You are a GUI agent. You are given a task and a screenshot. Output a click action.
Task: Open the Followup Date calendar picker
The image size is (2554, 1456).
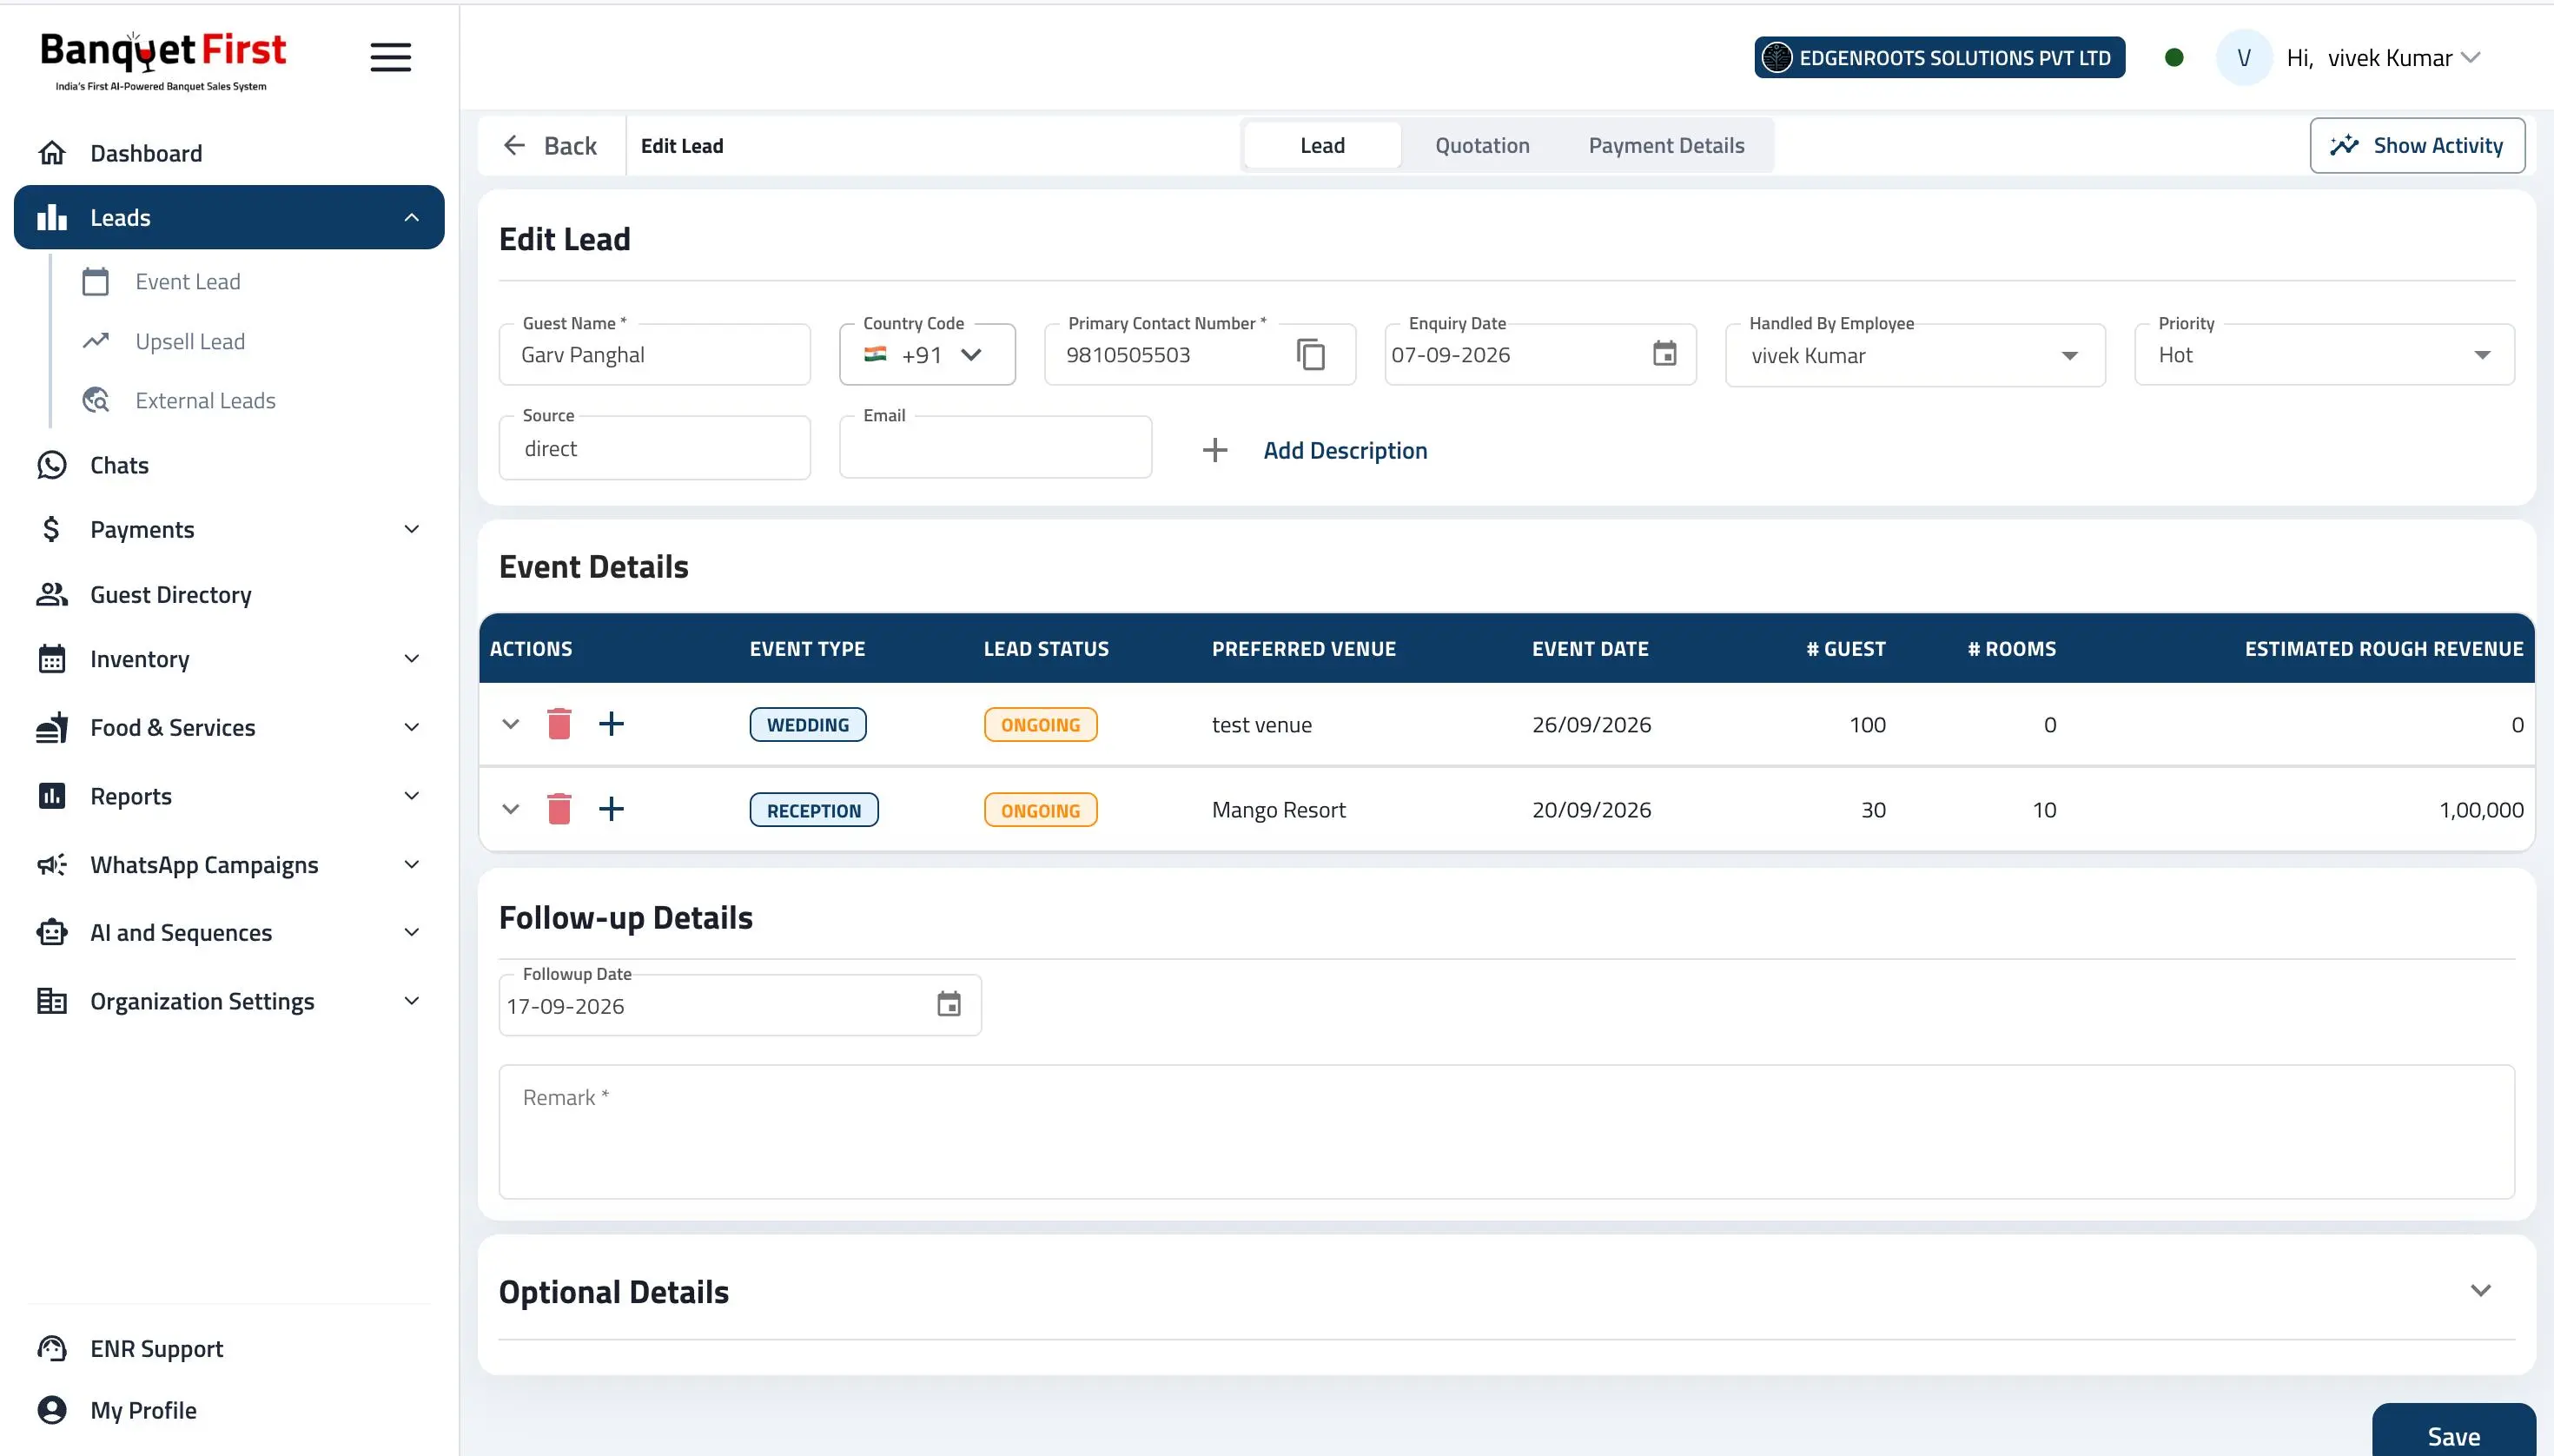click(x=948, y=1004)
